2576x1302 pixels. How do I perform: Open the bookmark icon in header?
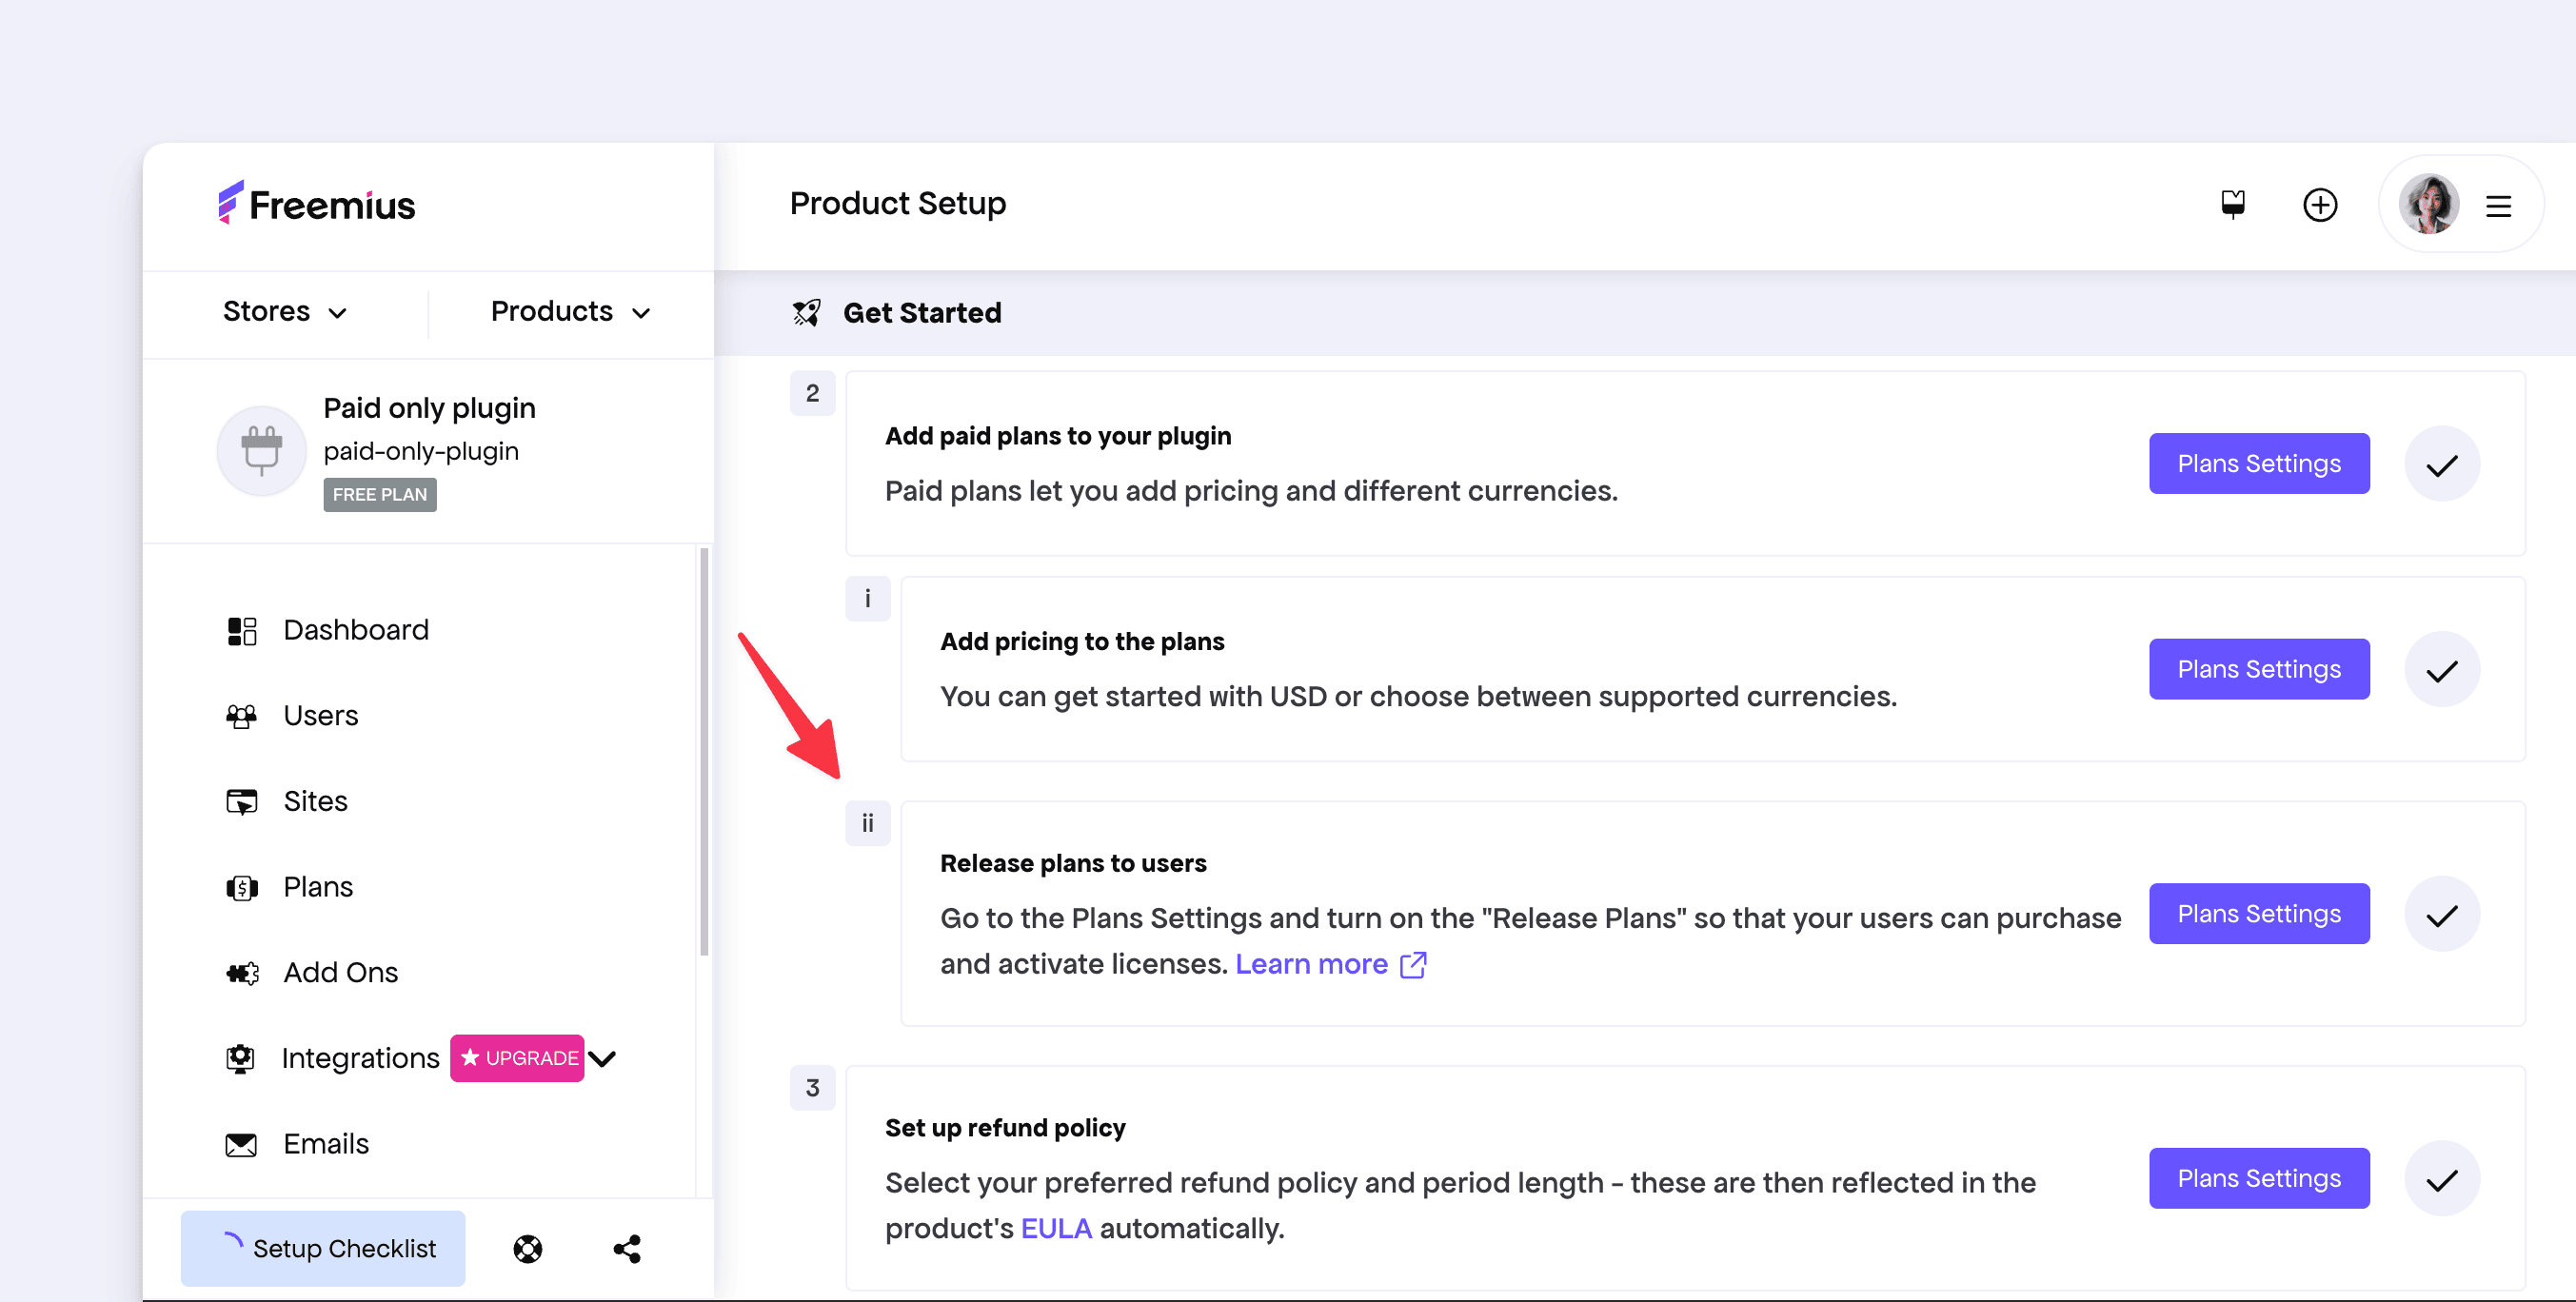click(x=2232, y=204)
